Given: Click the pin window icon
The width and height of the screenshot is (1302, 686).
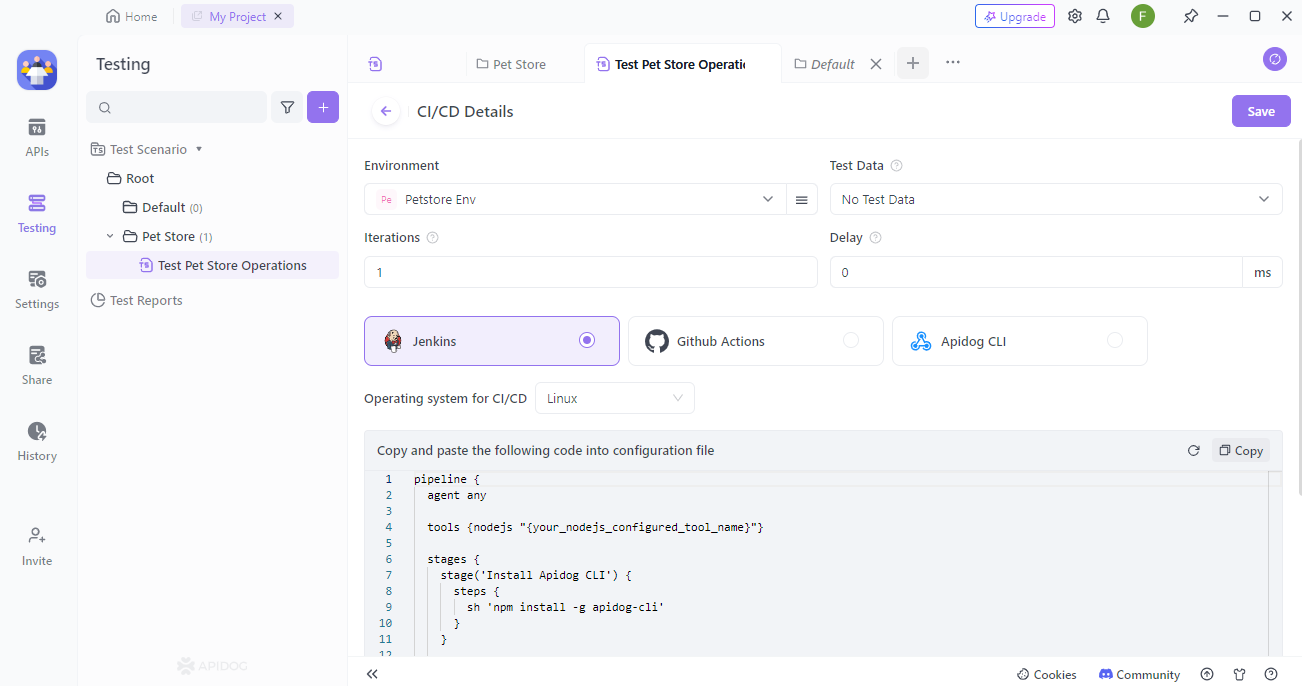Looking at the screenshot, I should (x=1190, y=16).
